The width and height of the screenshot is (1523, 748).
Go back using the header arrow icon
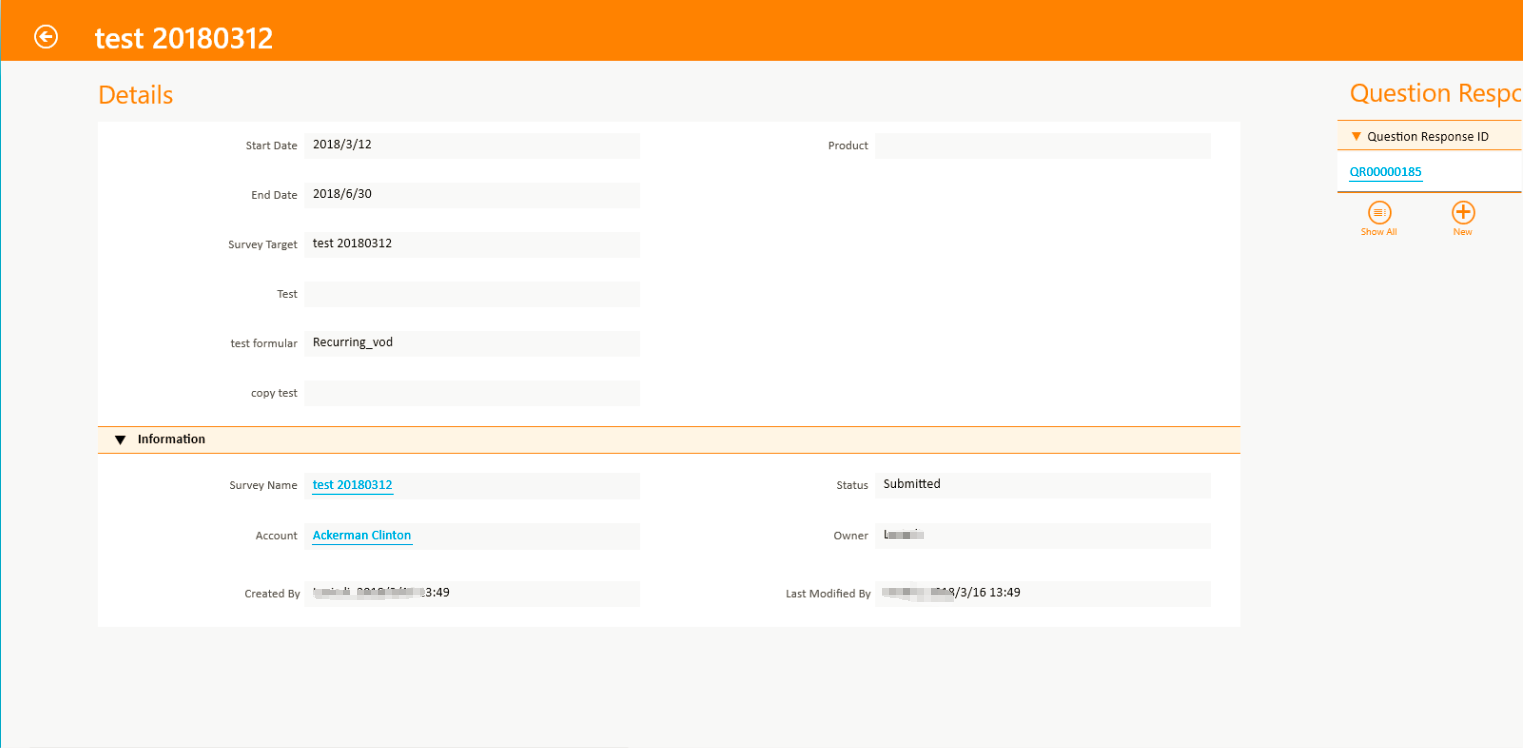click(x=46, y=37)
